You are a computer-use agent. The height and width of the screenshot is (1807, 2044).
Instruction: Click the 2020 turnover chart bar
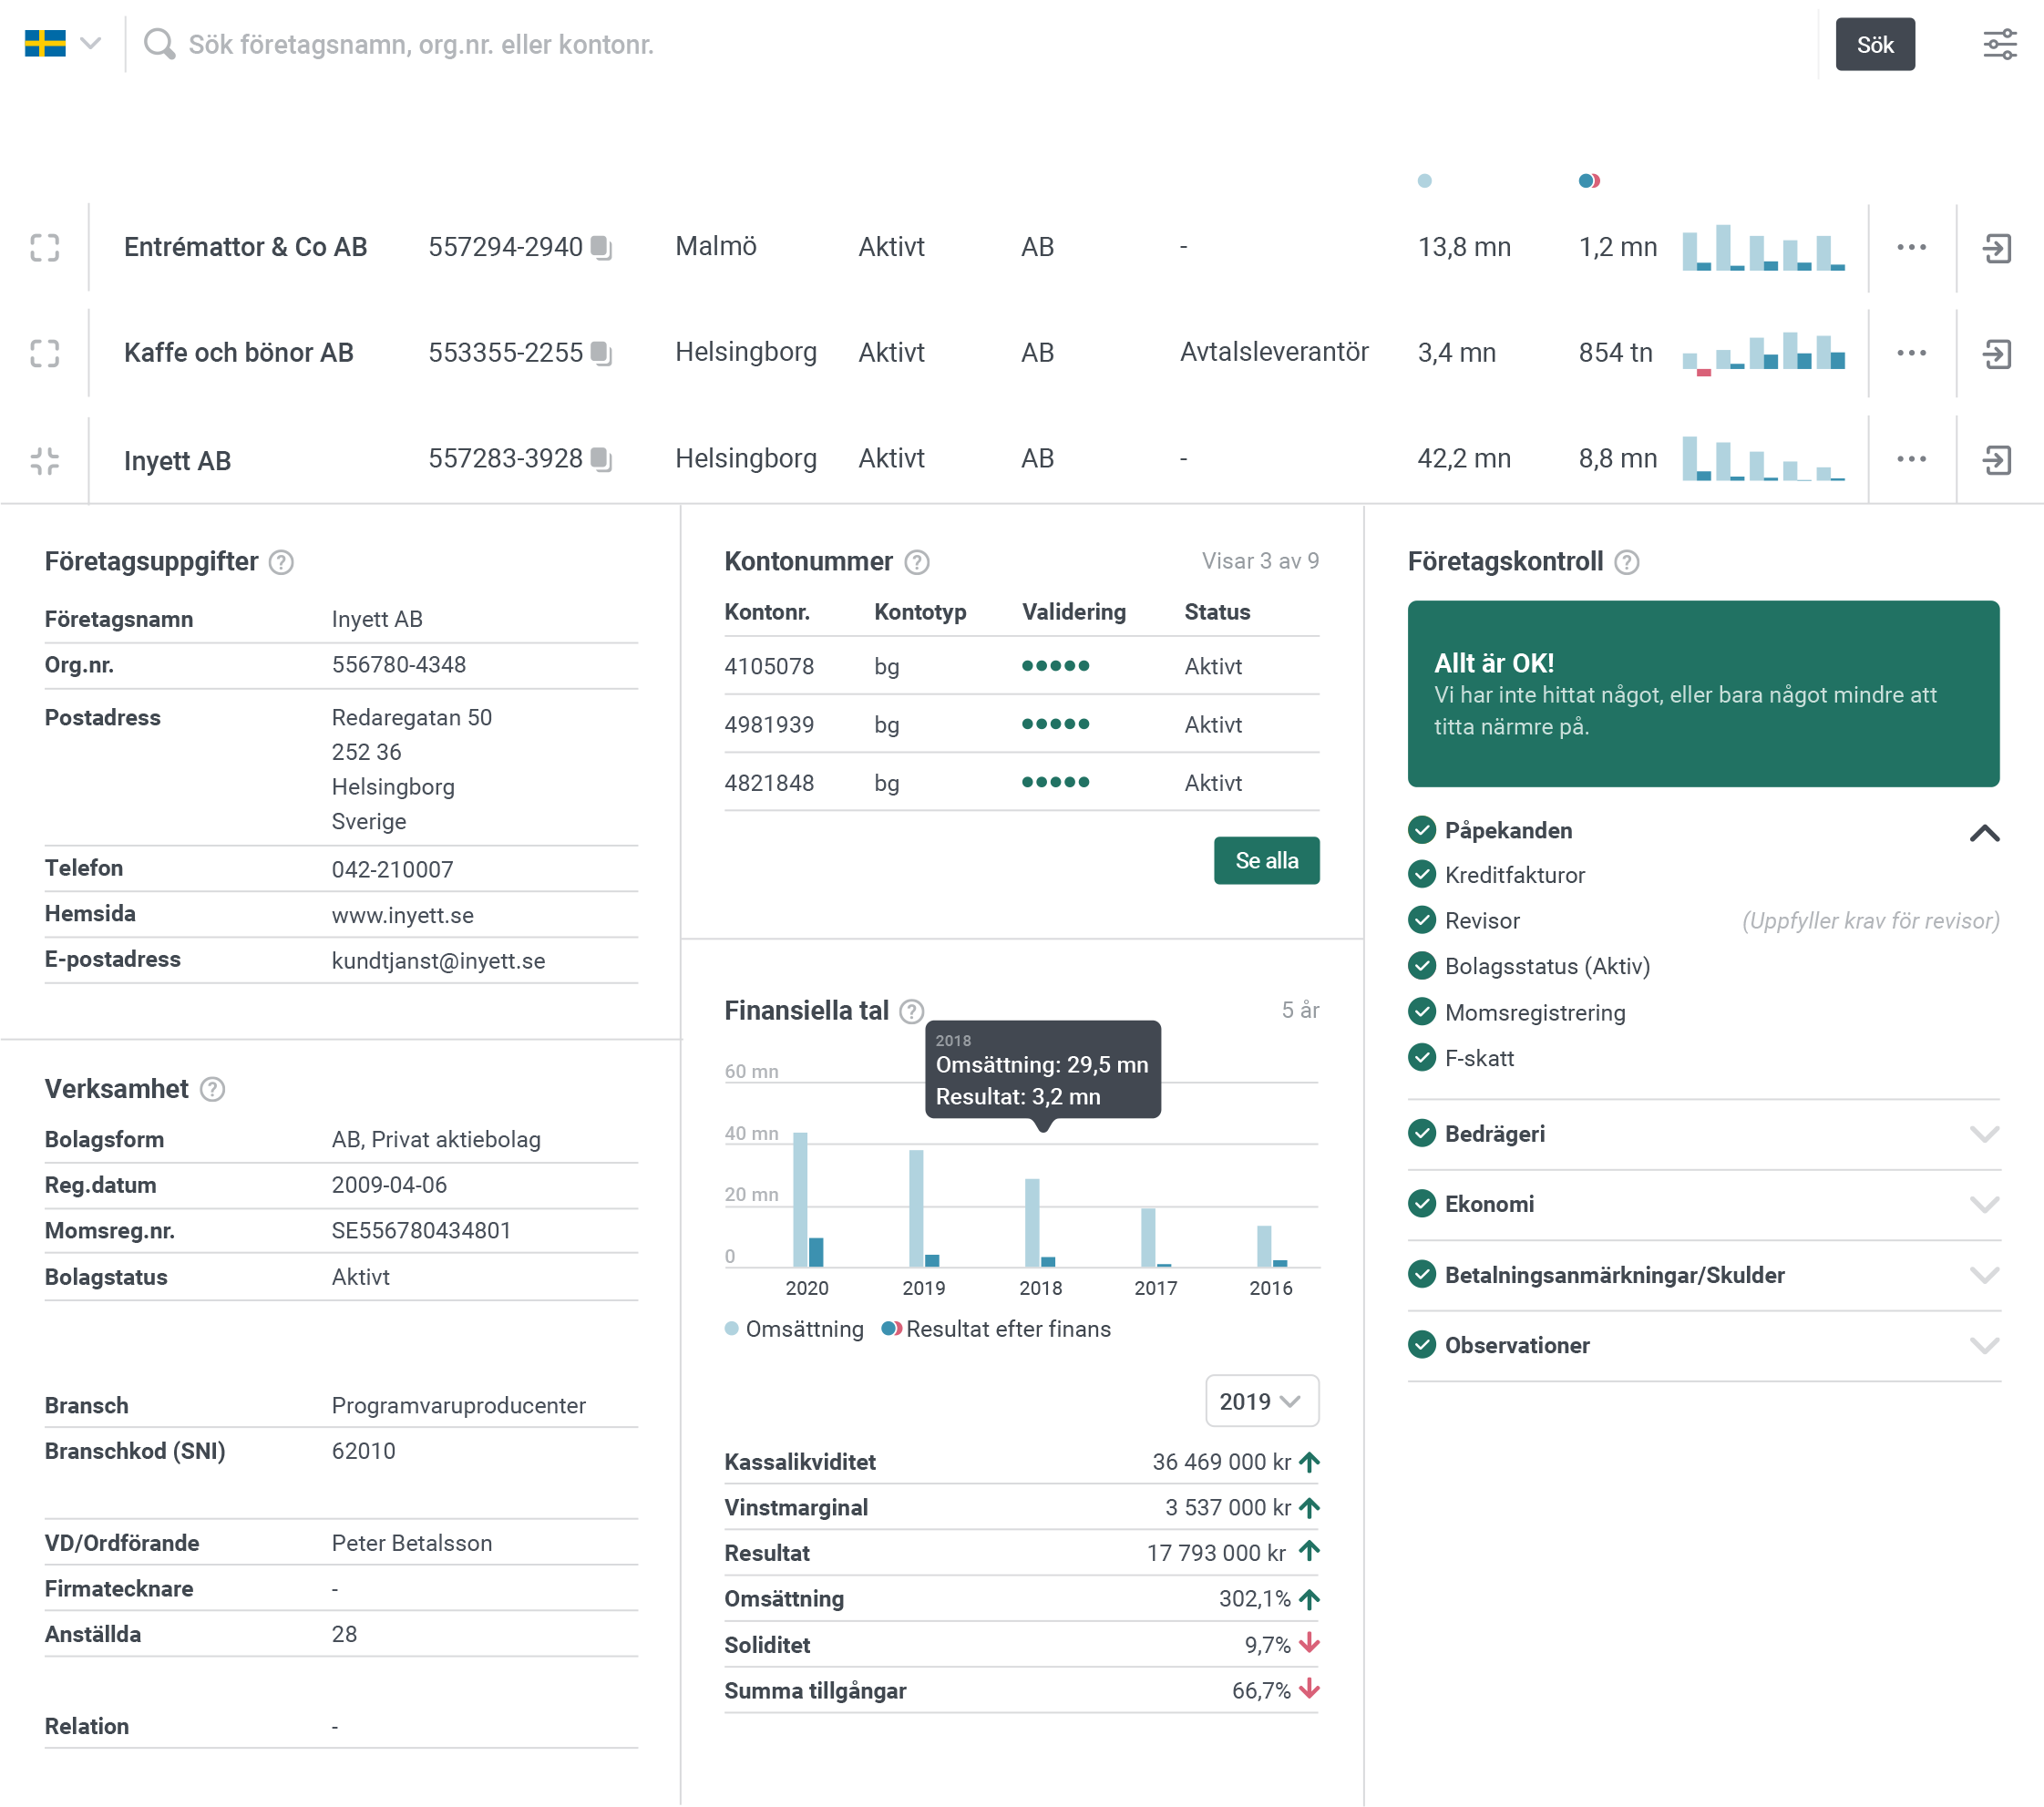pyautogui.click(x=800, y=1199)
